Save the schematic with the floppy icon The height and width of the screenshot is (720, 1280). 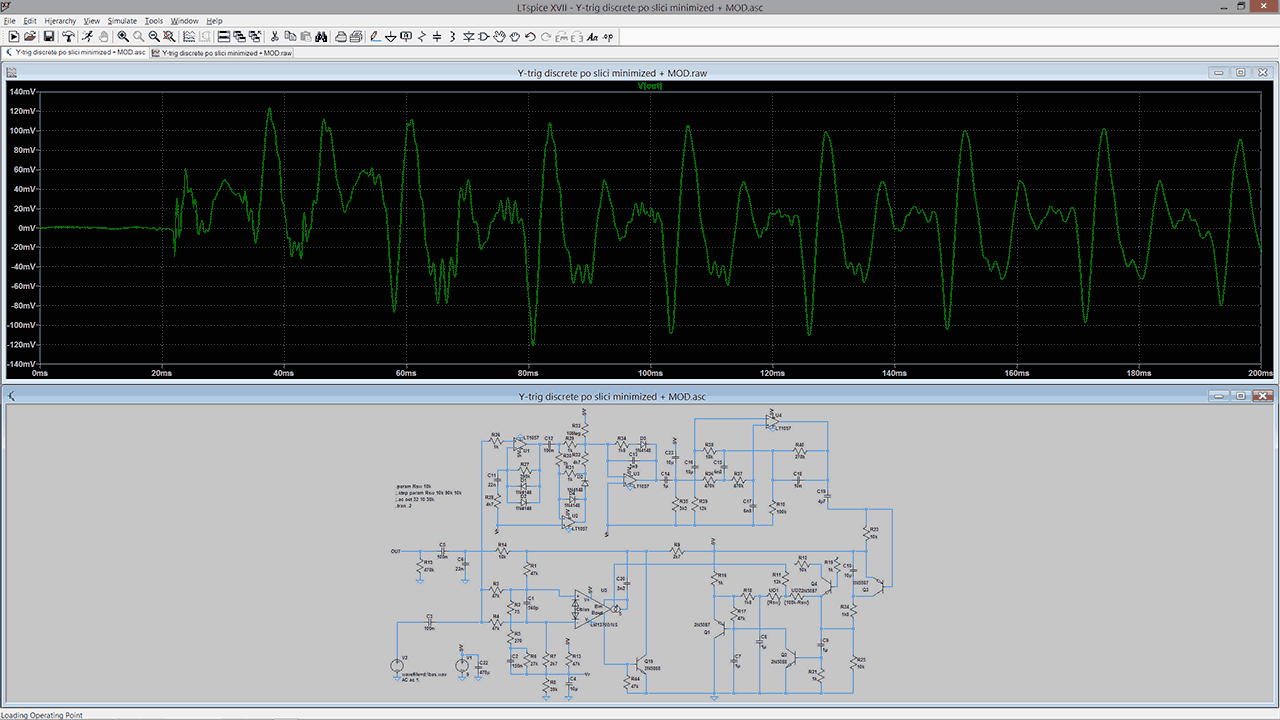[49, 37]
